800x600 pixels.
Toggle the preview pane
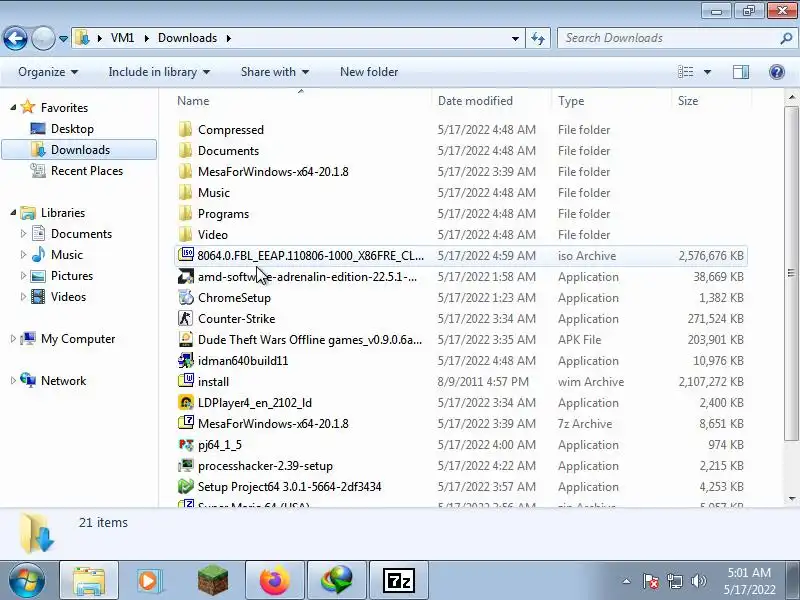coord(741,72)
